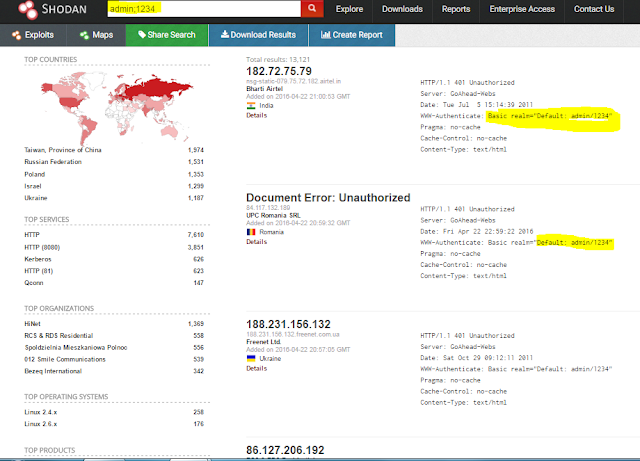
Task: Open Details for the Ukraine result
Action: pyautogui.click(x=256, y=369)
